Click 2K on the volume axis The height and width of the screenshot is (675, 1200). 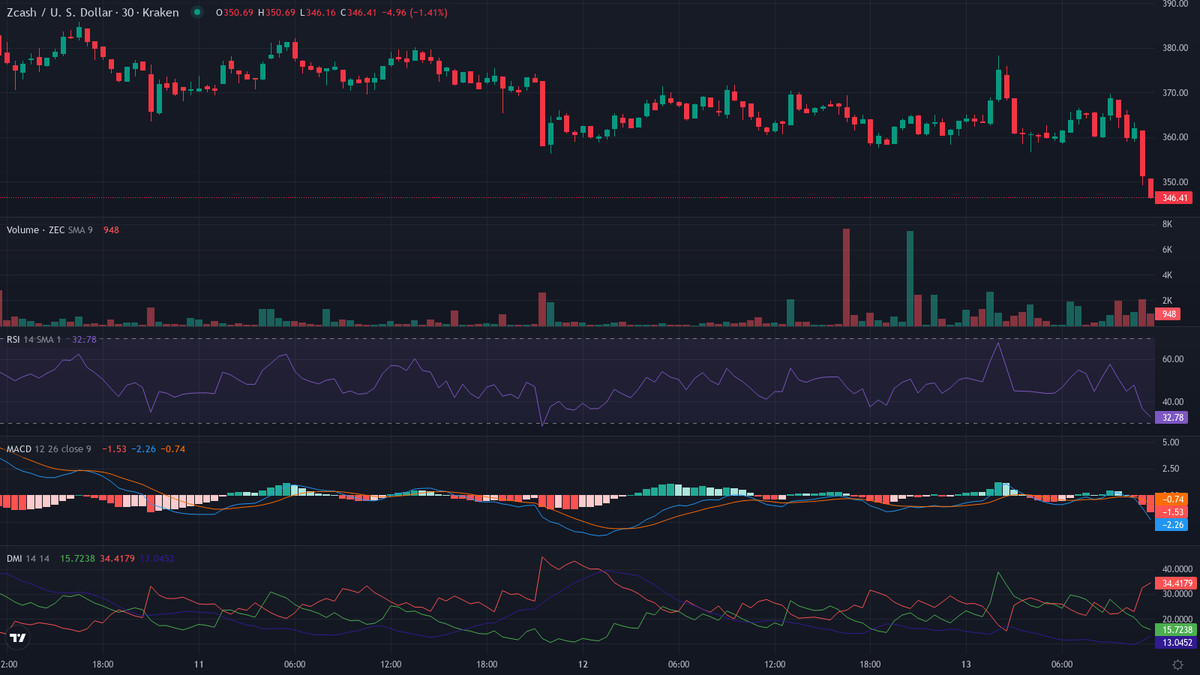point(1166,300)
